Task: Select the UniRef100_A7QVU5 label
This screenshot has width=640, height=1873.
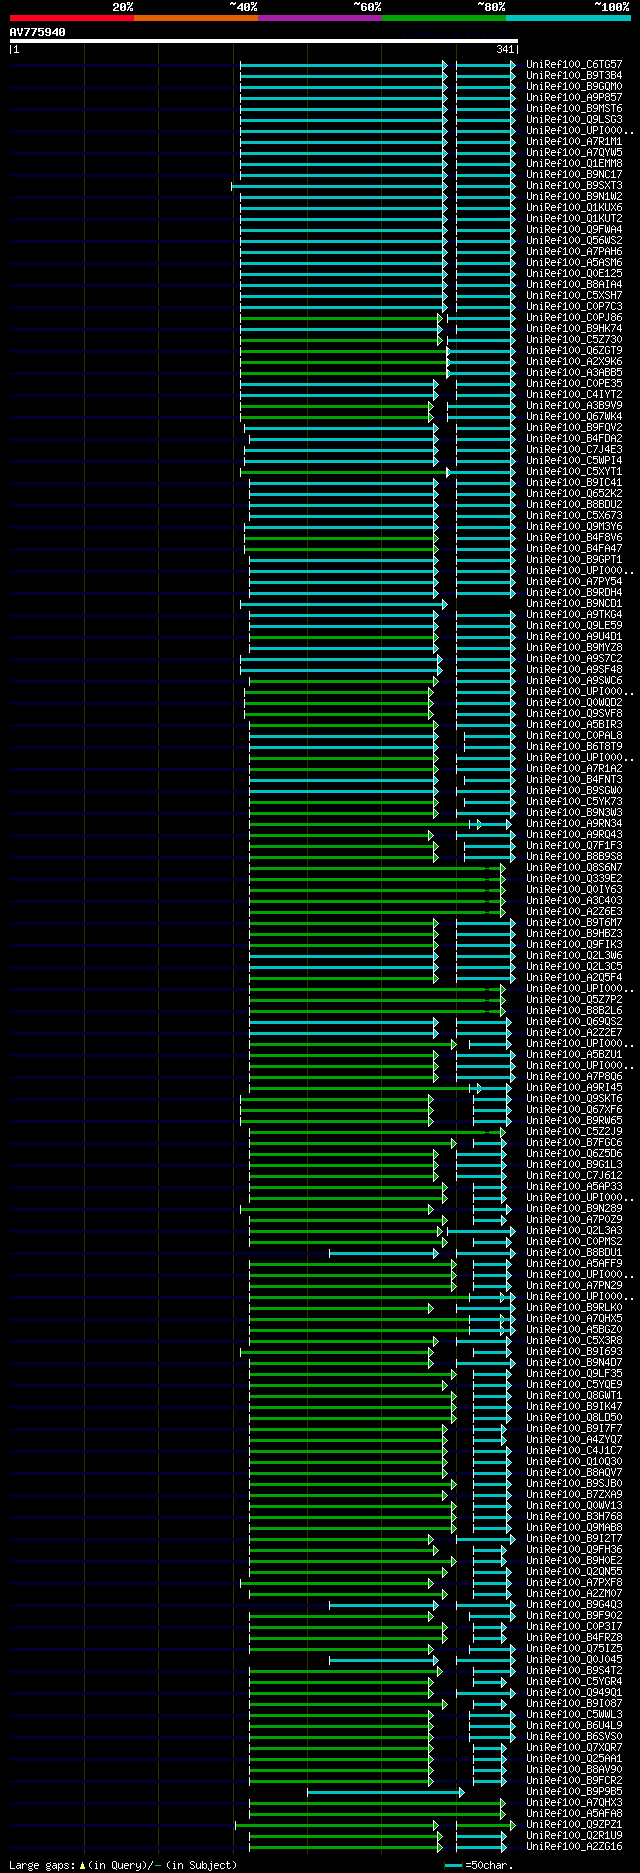Action: (x=574, y=152)
